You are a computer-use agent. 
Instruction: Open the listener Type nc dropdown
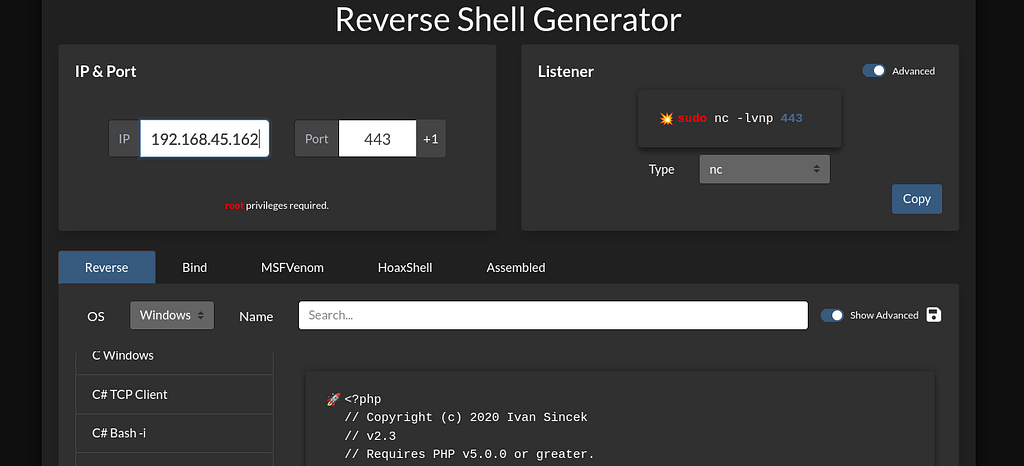(x=765, y=169)
